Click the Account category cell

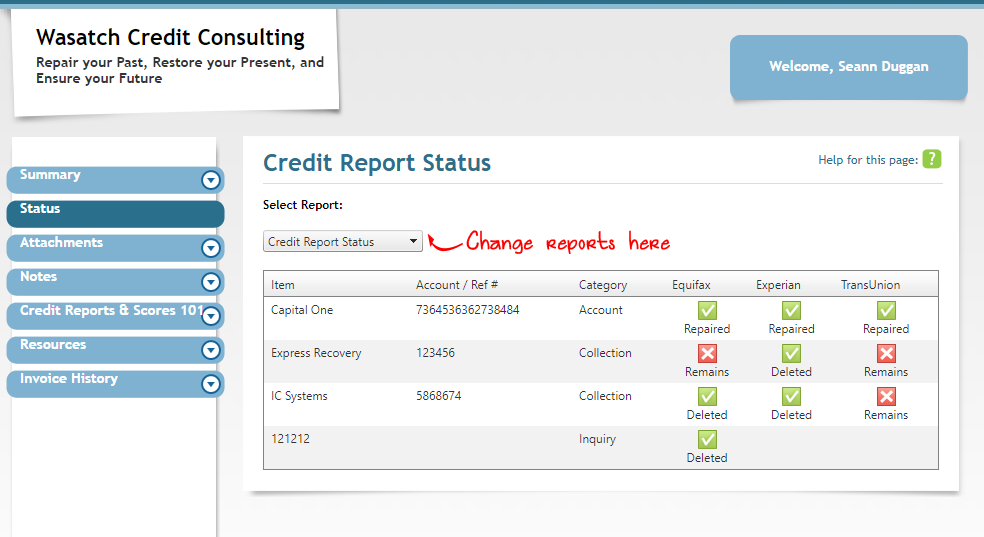click(601, 310)
